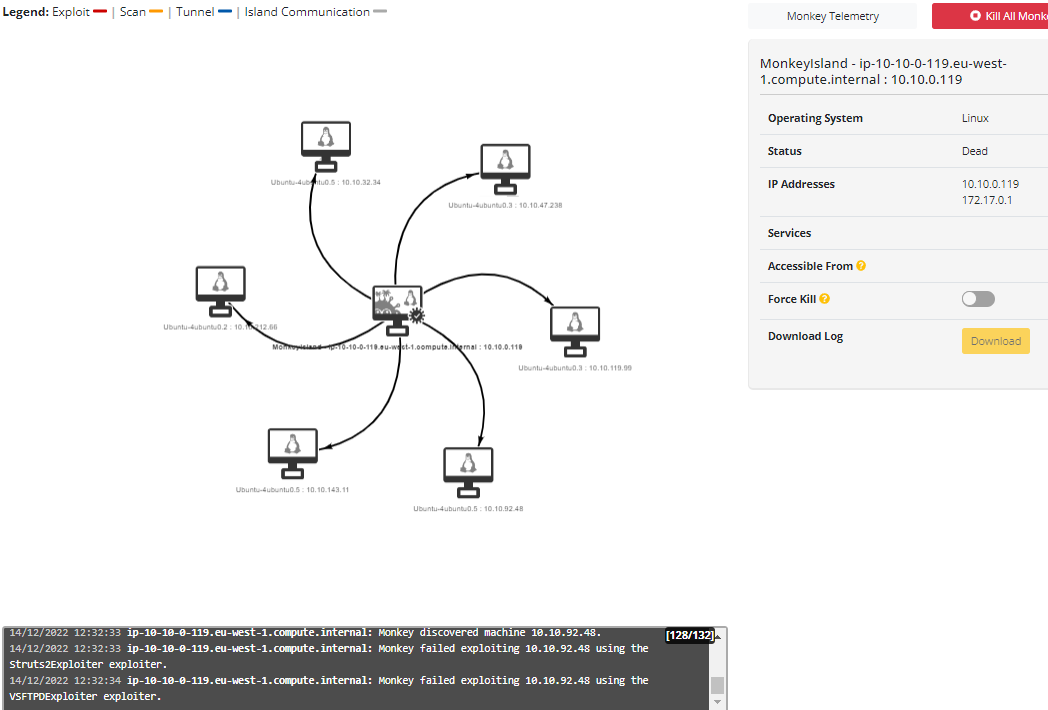Select the Linux node 10.10.212.66 icon
The image size is (1048, 710).
221,291
